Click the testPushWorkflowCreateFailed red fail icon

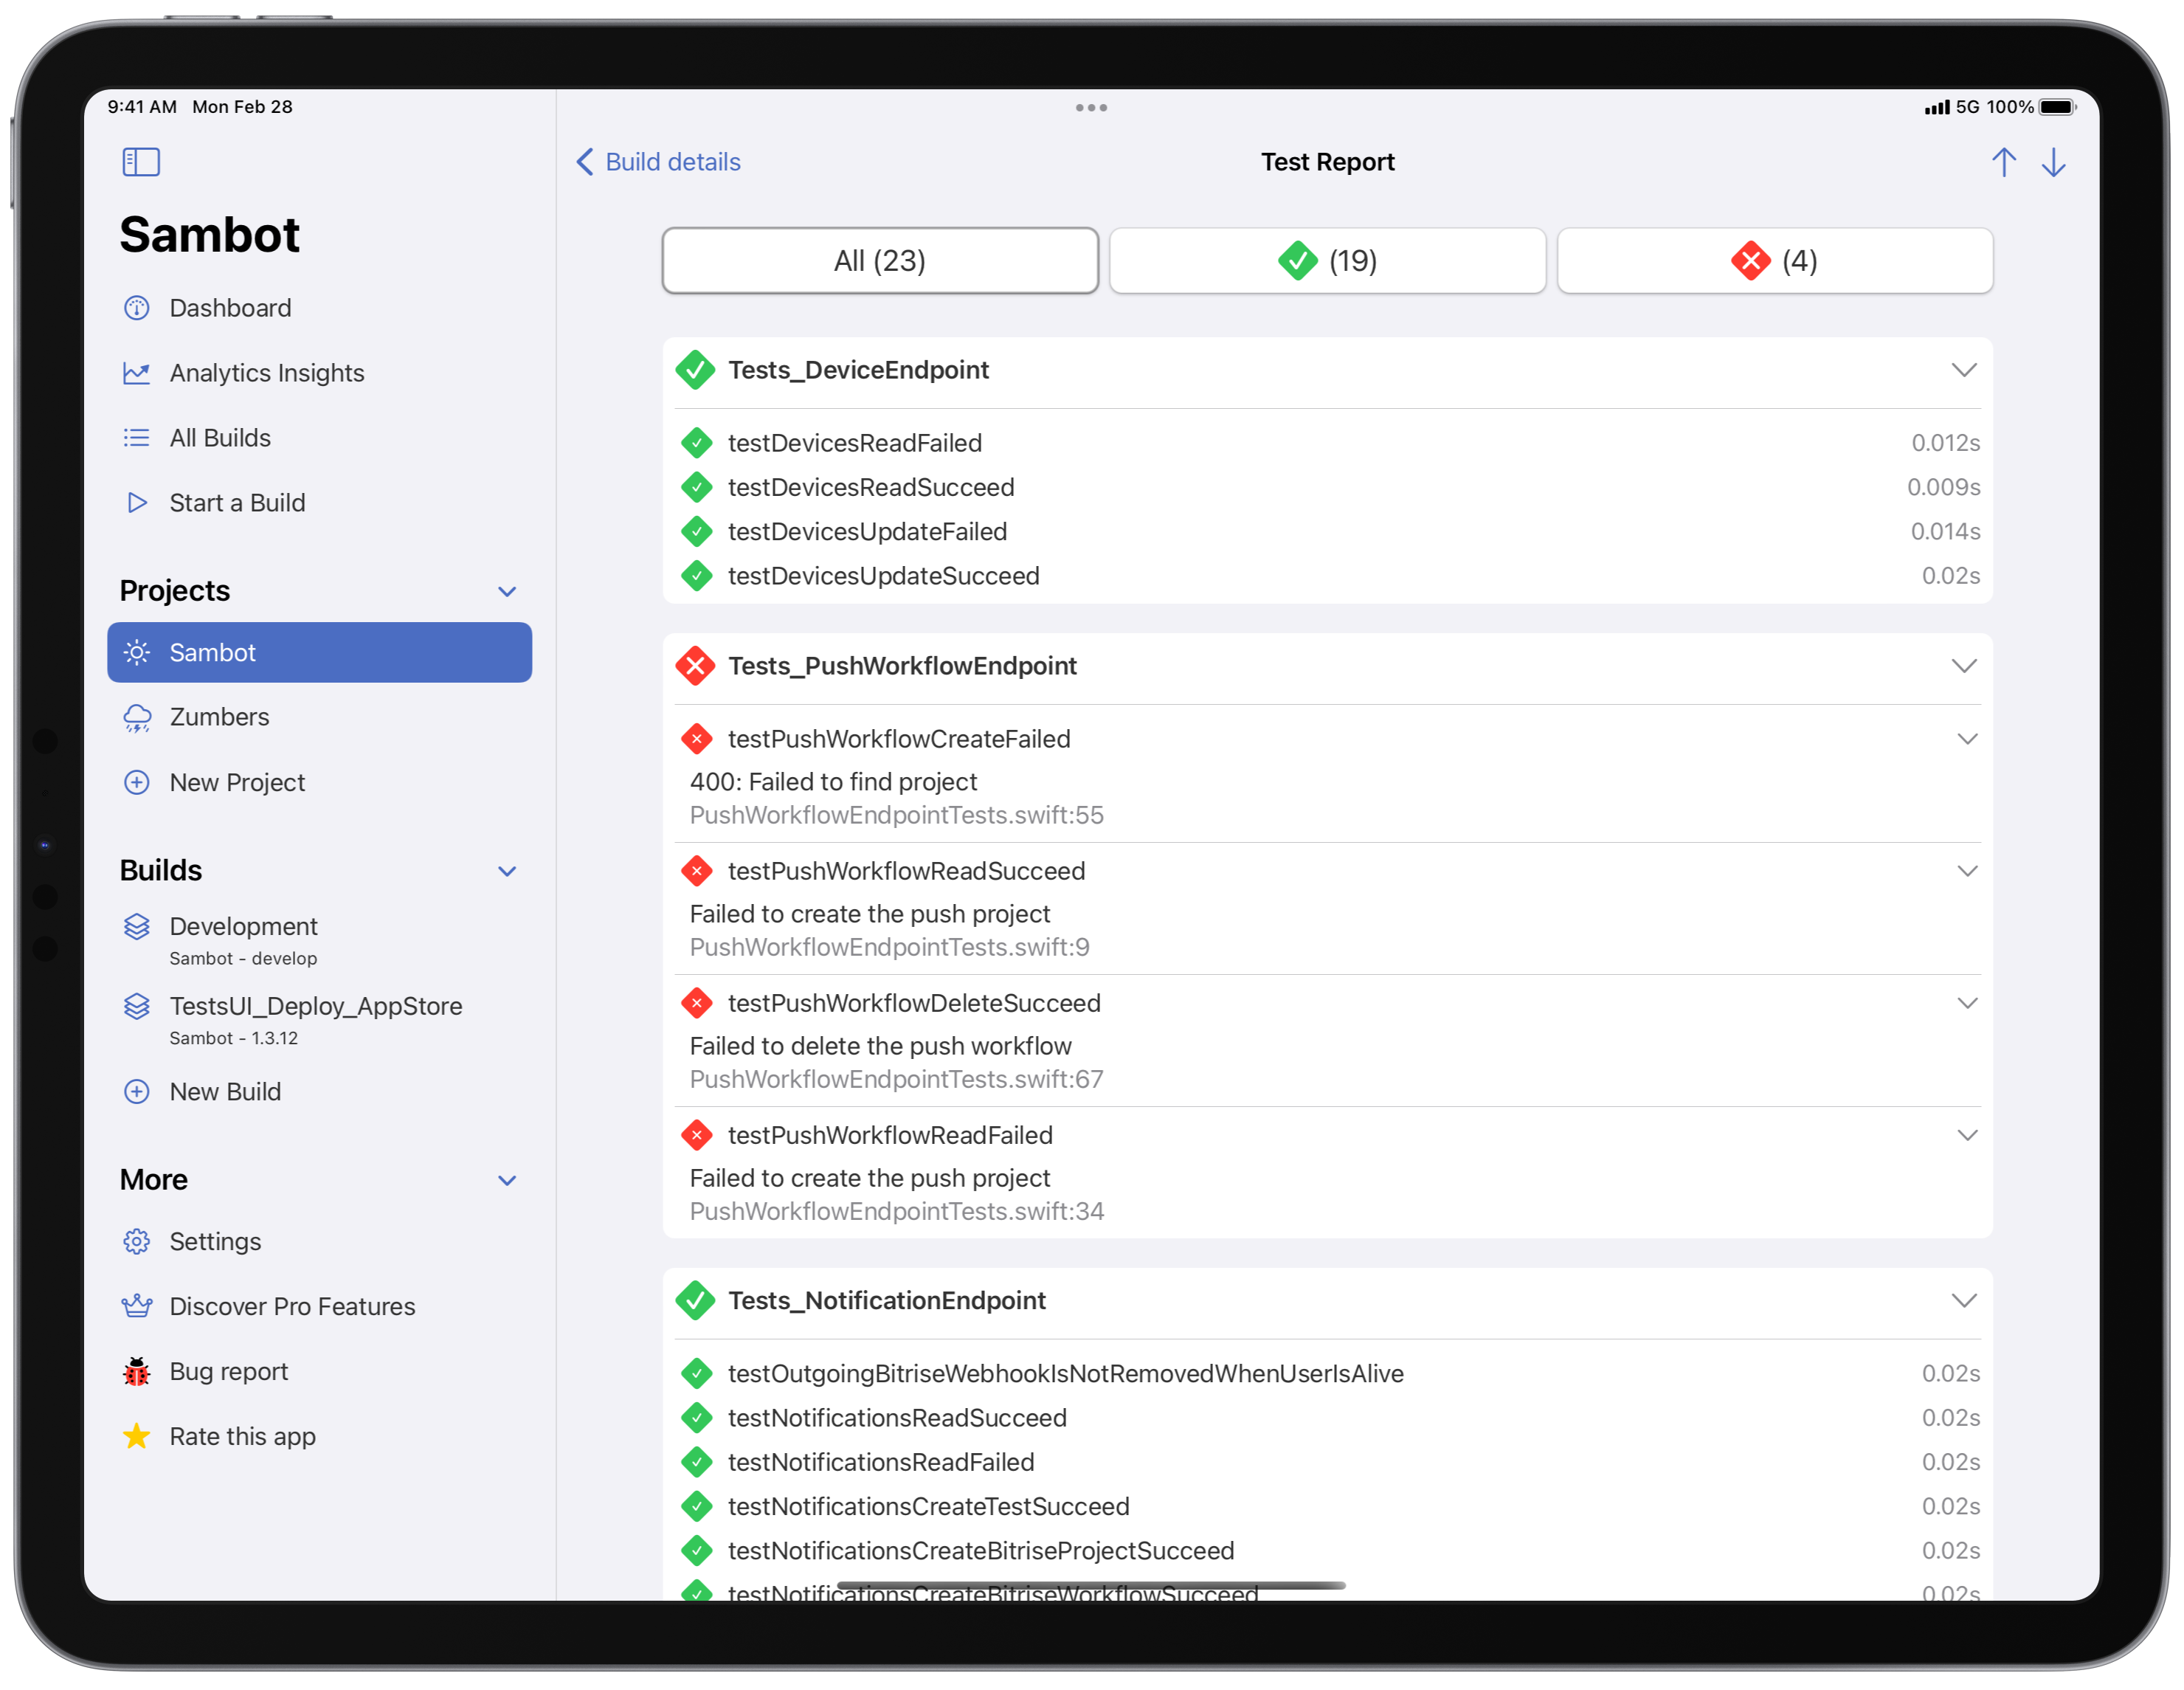point(697,739)
